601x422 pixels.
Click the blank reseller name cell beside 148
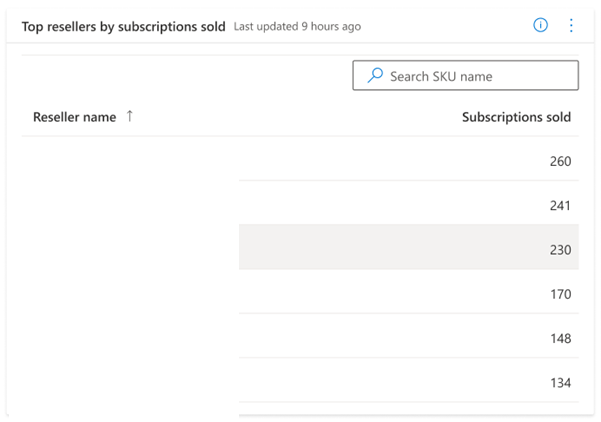coord(130,338)
